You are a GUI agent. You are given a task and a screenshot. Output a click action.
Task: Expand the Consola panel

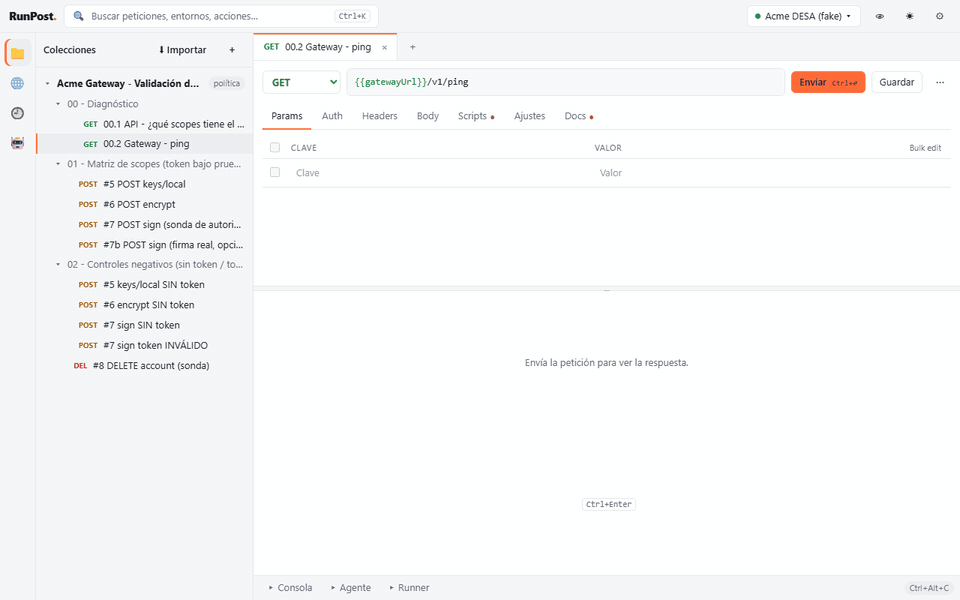coord(290,588)
